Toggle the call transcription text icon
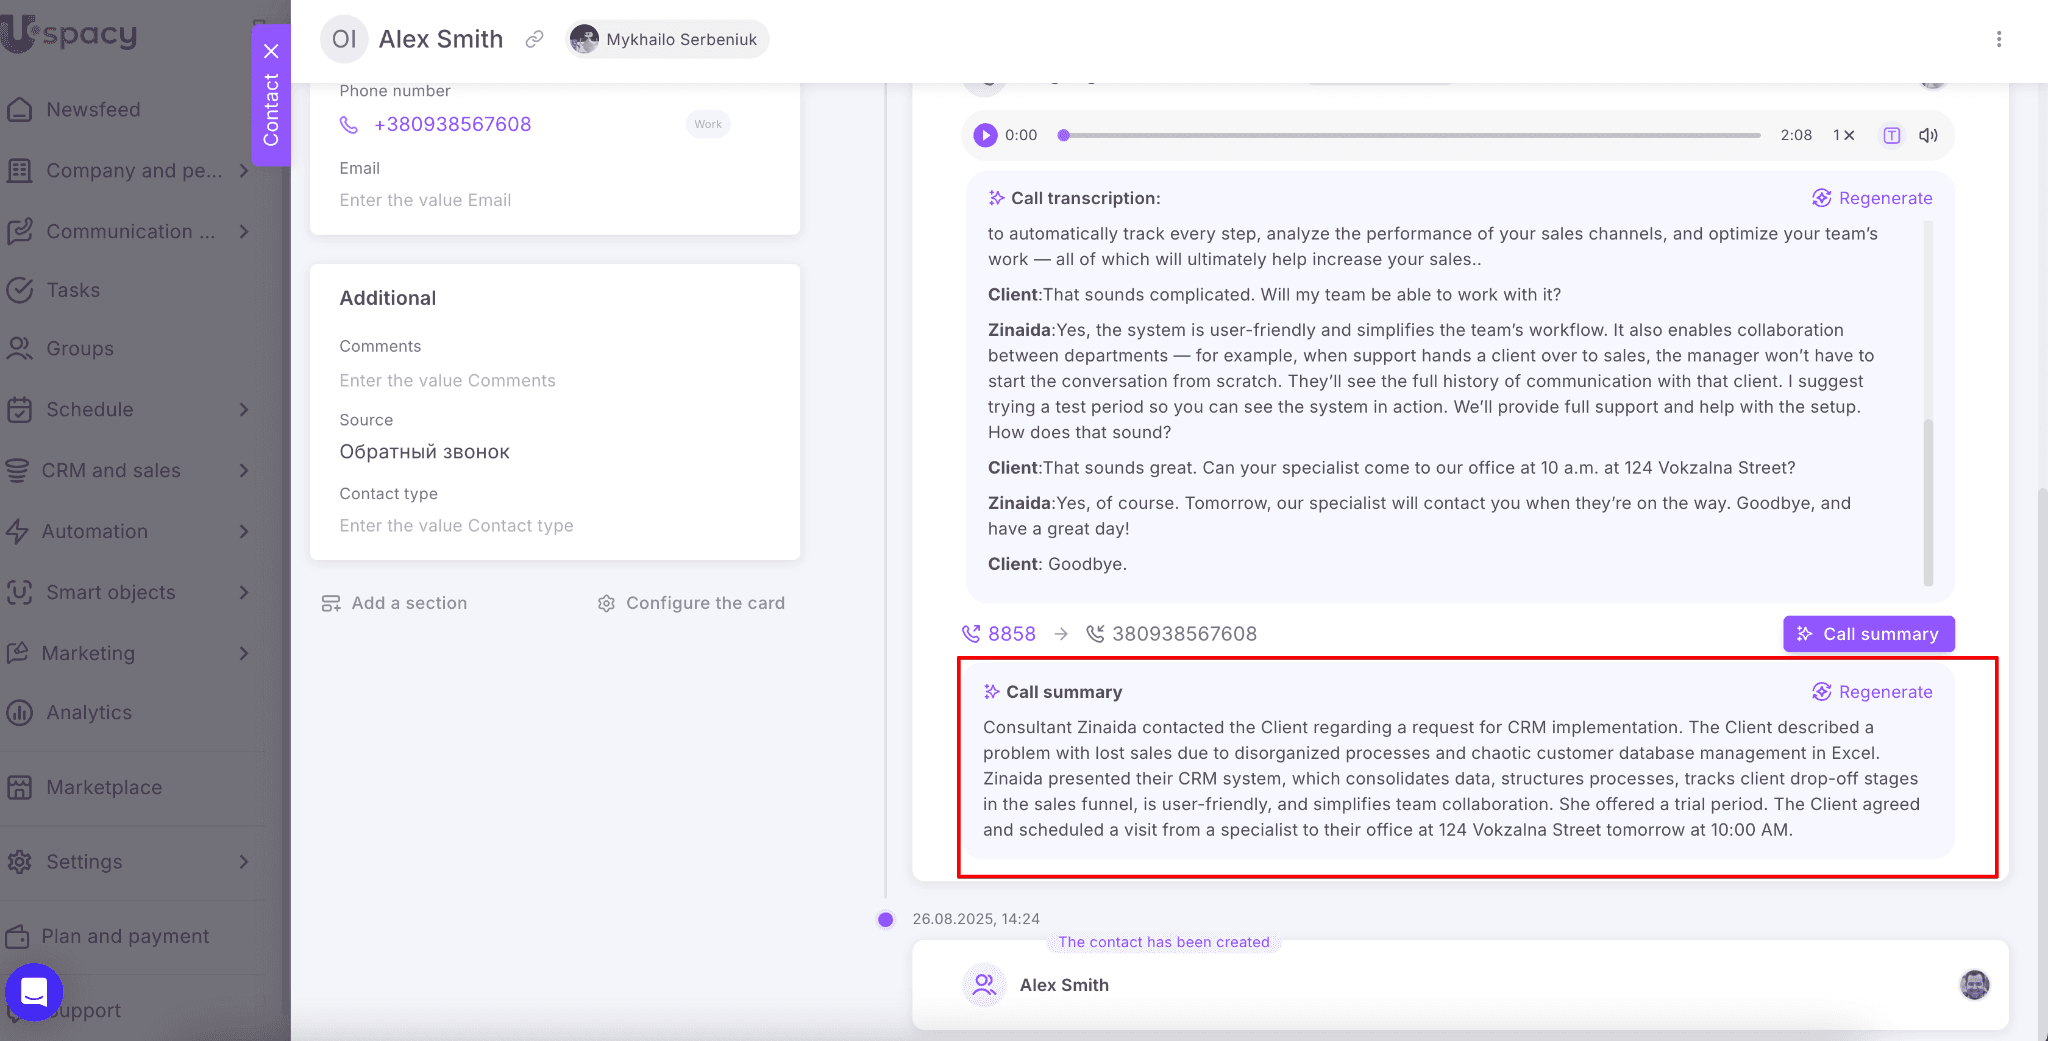This screenshot has width=2048, height=1041. (1891, 135)
